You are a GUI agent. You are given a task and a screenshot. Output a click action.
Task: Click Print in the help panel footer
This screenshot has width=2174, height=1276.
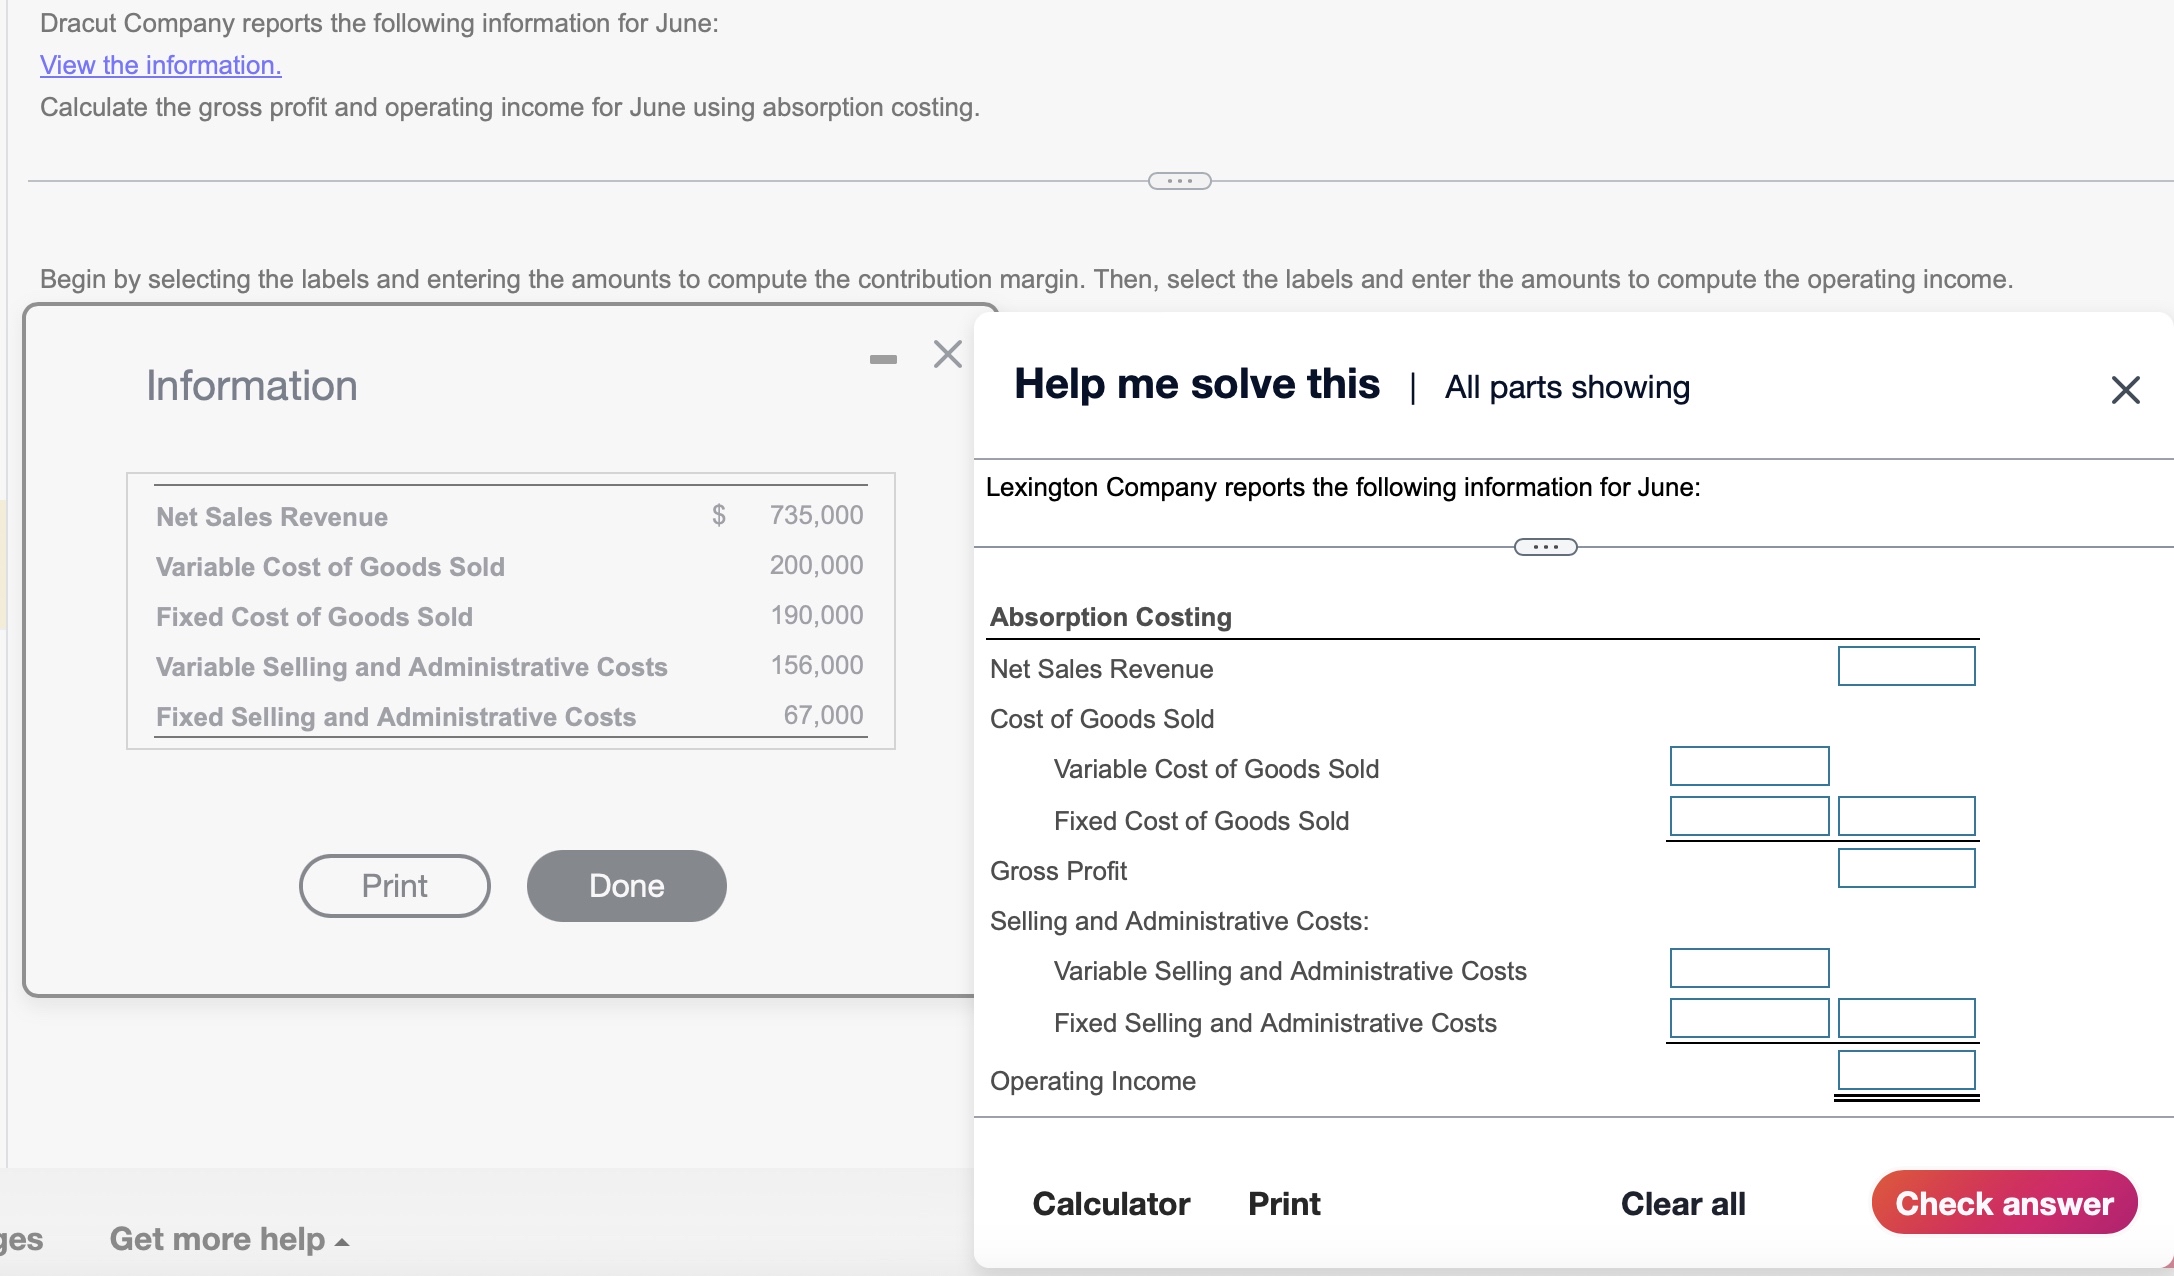(1284, 1203)
